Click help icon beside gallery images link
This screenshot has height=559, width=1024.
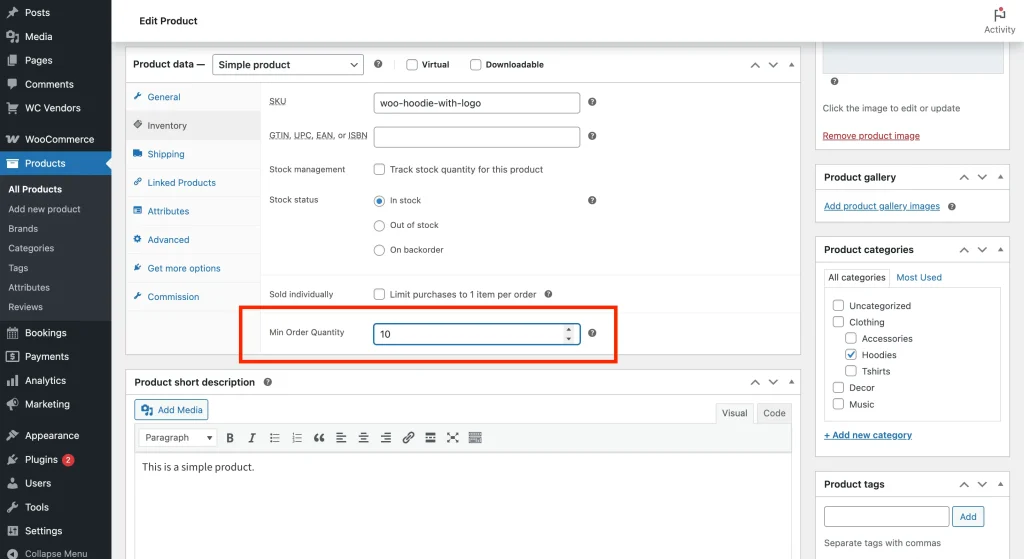[x=952, y=206]
